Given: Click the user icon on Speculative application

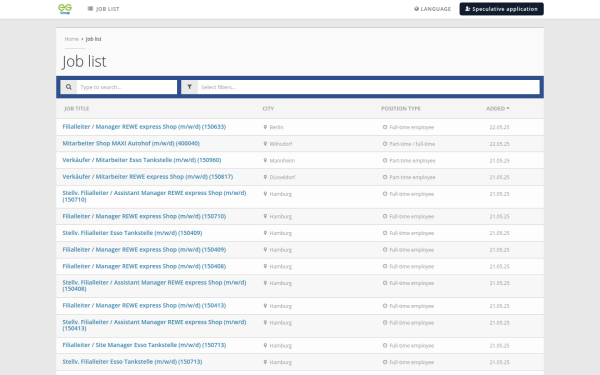Looking at the screenshot, I should point(468,9).
